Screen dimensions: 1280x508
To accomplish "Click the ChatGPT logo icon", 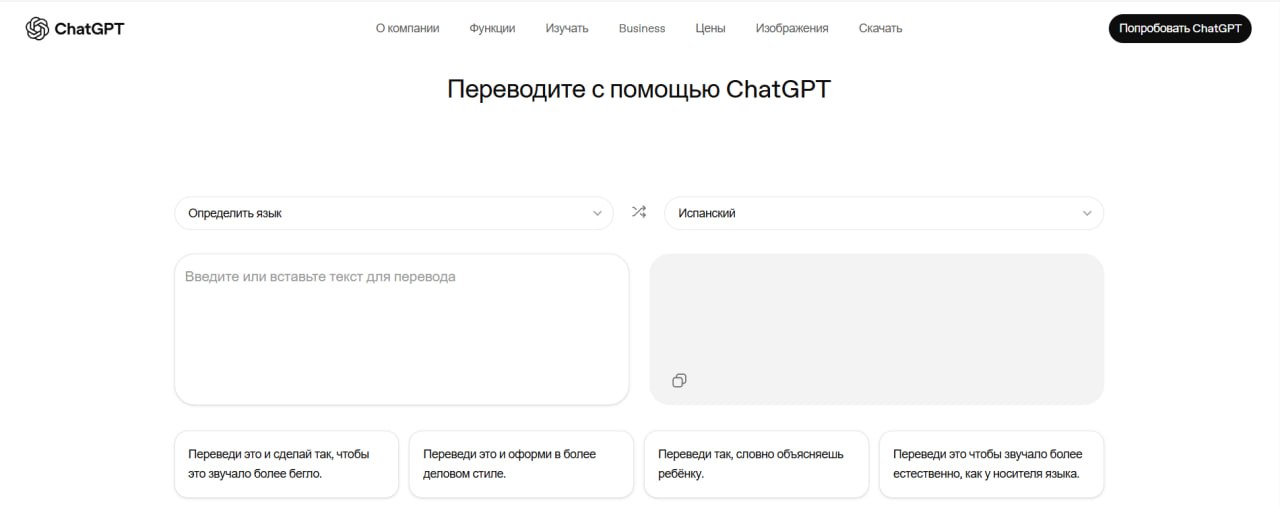I will click(x=37, y=29).
